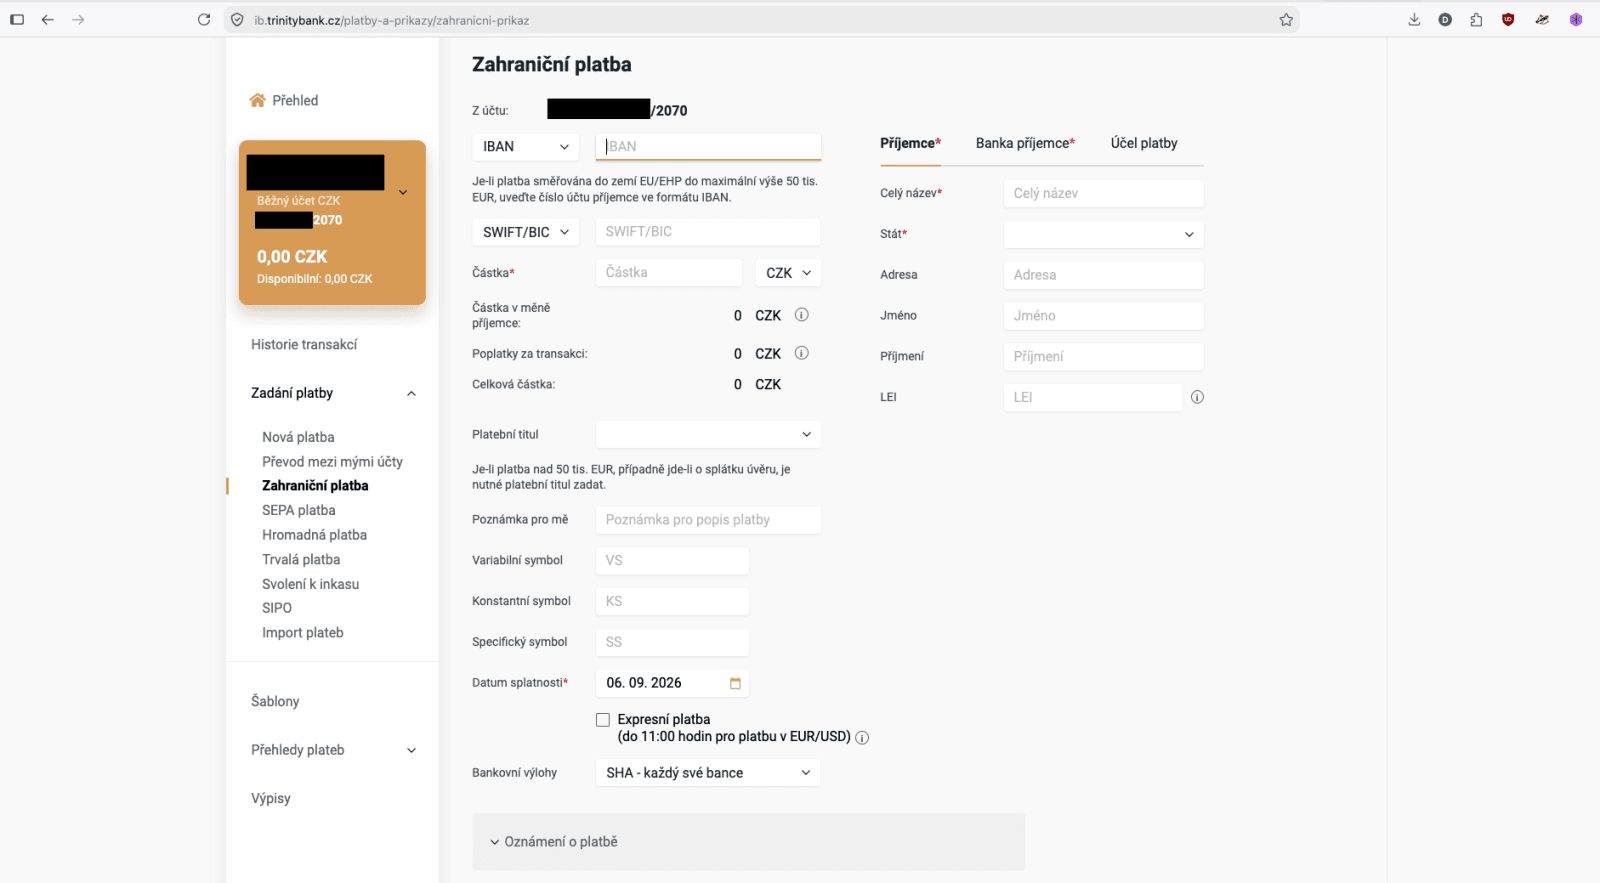Open the Stát country dropdown

(x=1103, y=234)
